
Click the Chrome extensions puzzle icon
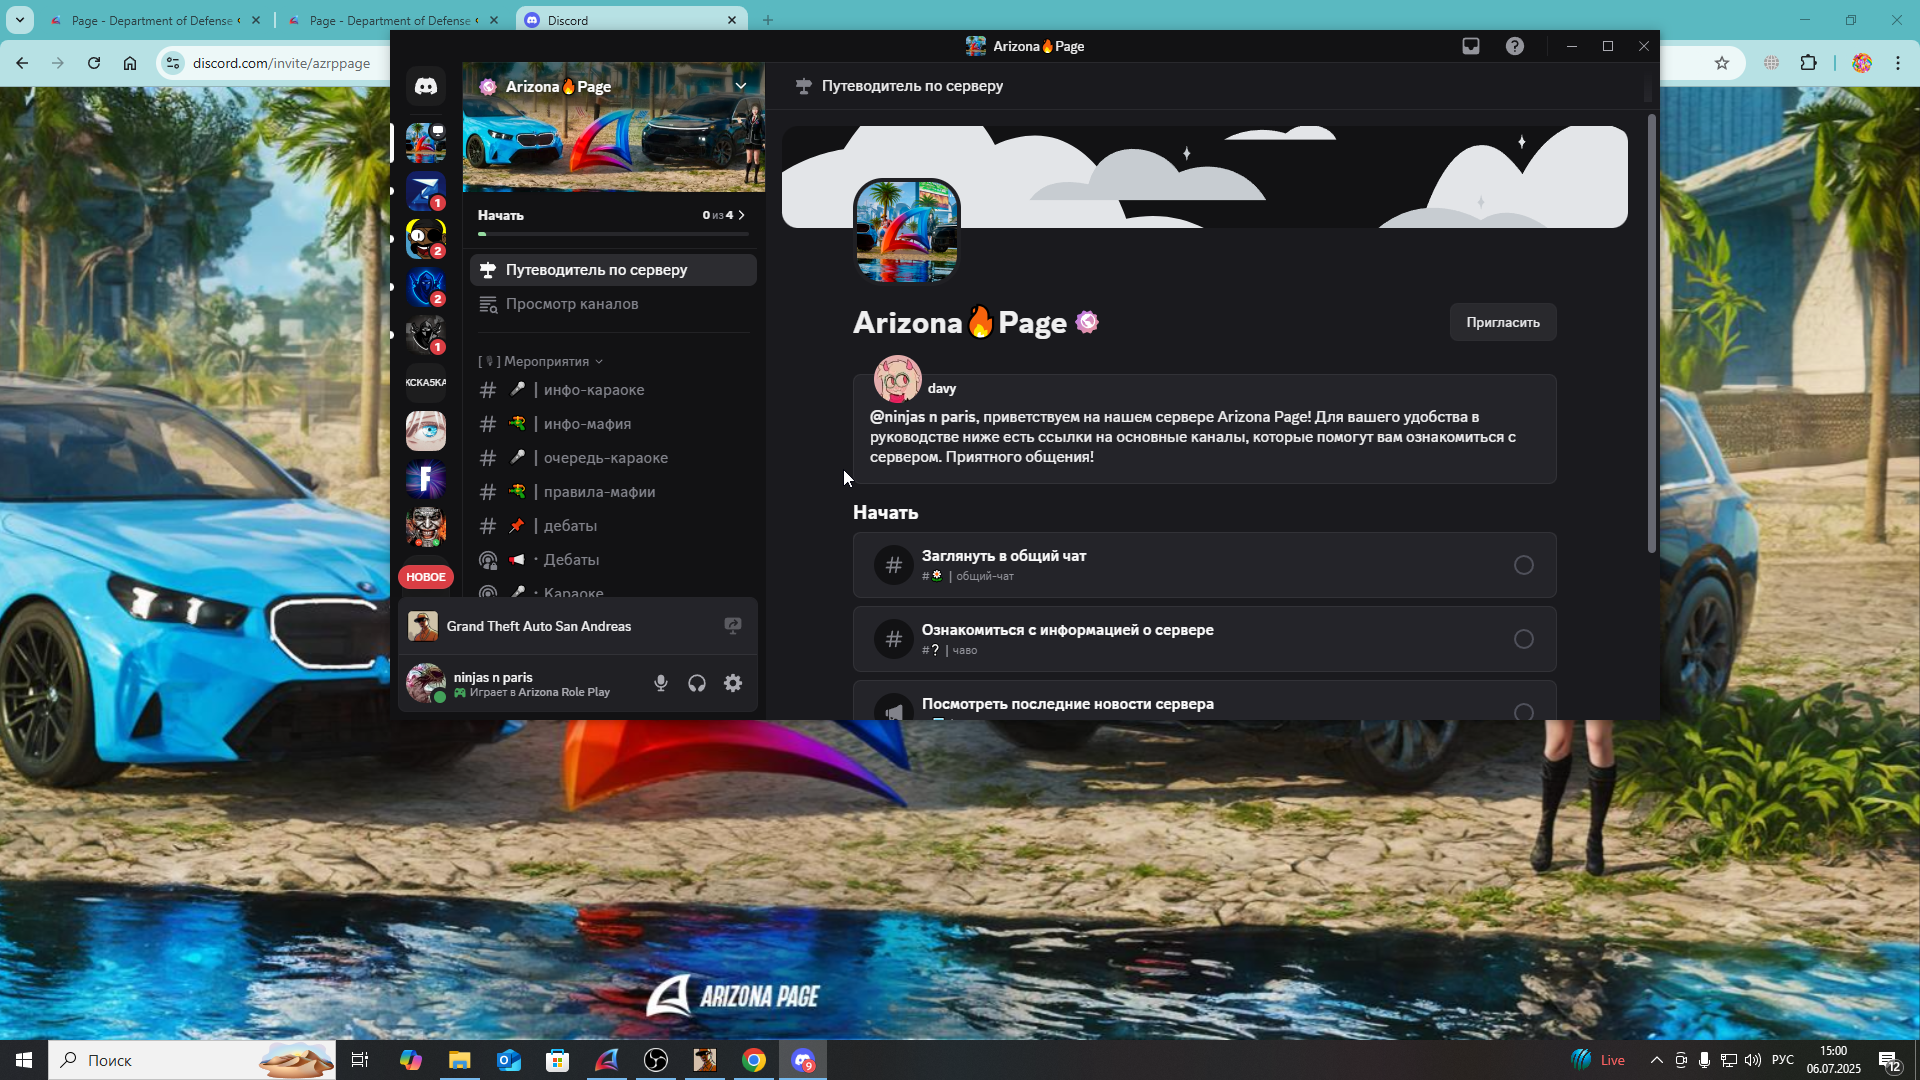(x=1808, y=63)
